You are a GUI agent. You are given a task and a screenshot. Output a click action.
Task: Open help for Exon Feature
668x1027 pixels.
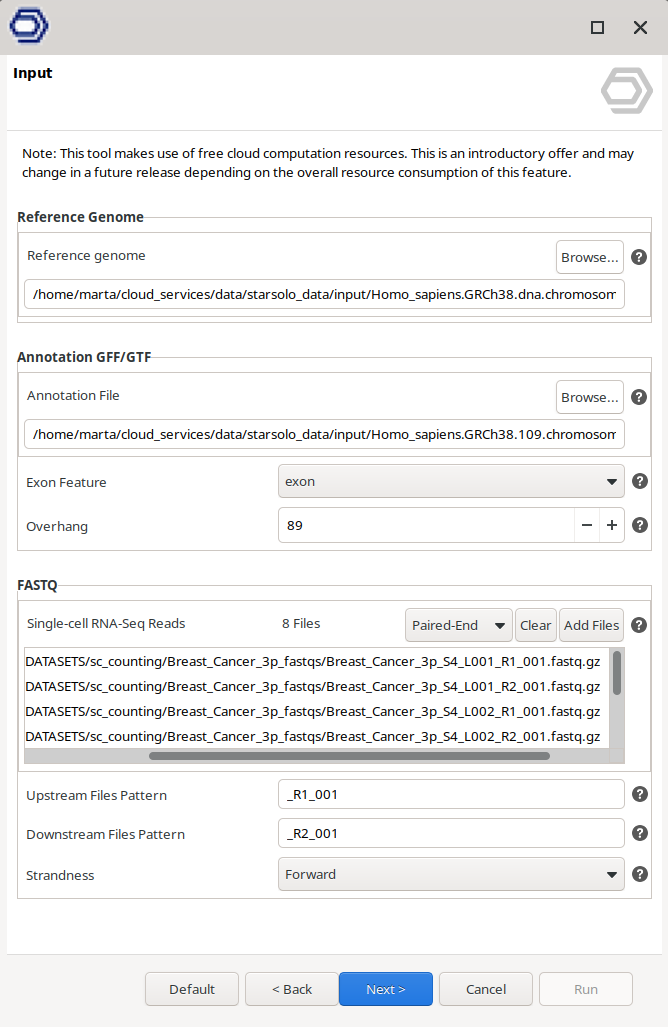pos(639,481)
